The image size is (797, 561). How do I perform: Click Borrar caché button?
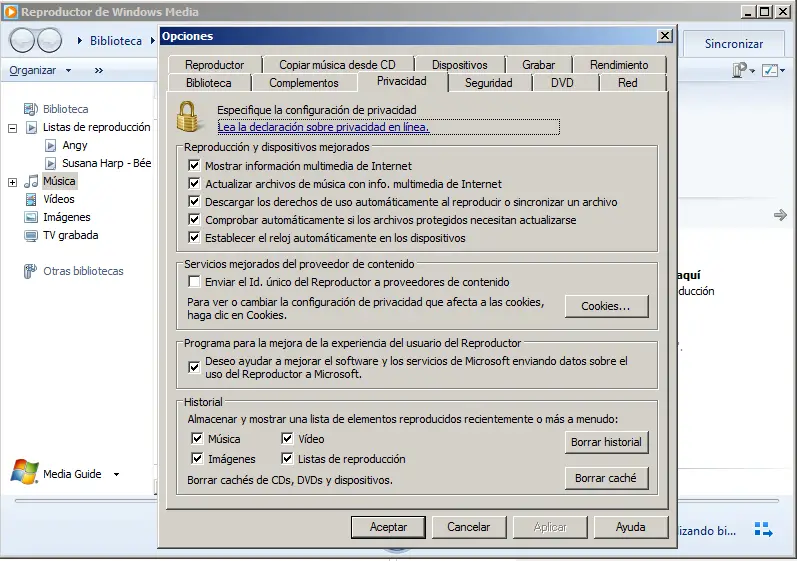pos(606,478)
